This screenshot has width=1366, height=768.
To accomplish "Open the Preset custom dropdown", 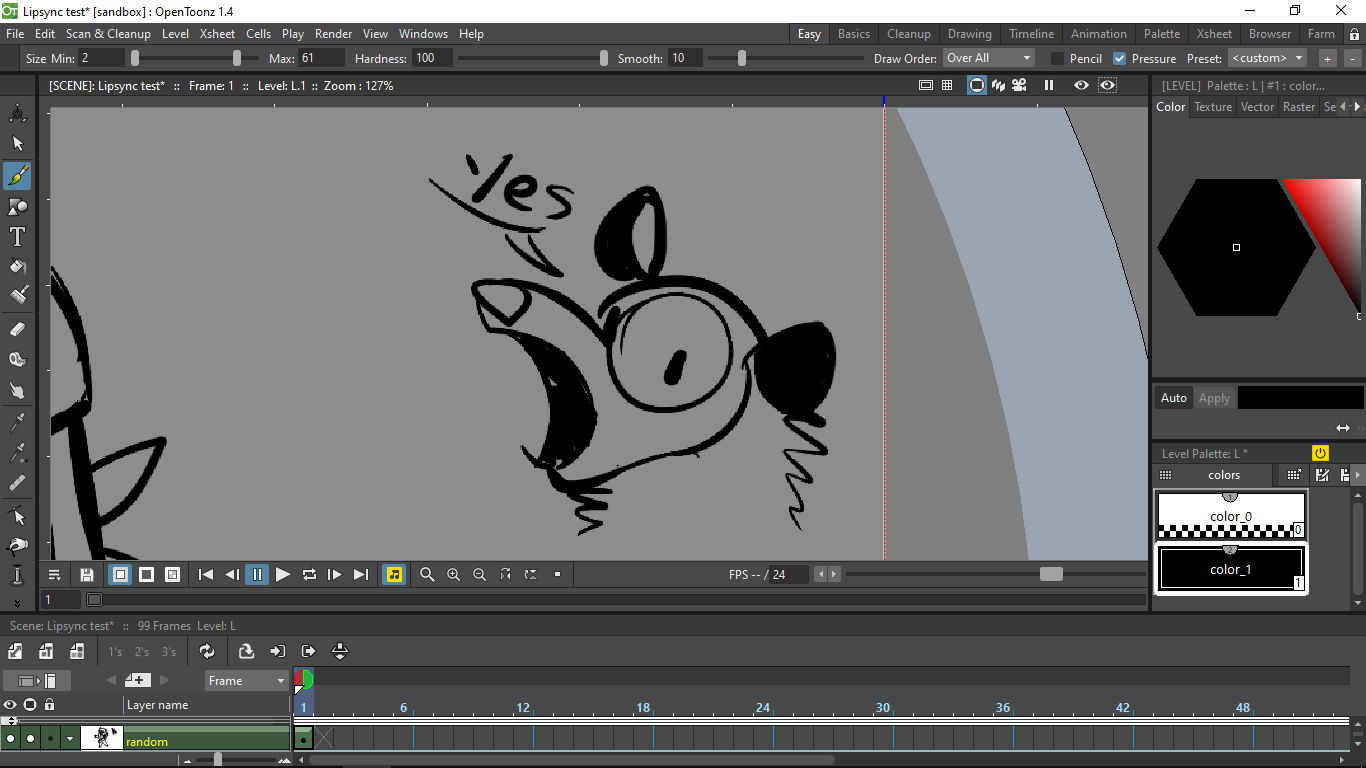I will [1267, 58].
